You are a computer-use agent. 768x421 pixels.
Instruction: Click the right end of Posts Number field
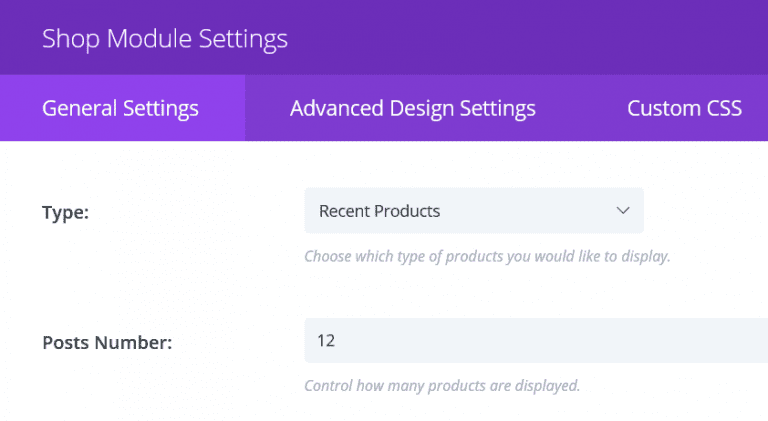click(752, 341)
